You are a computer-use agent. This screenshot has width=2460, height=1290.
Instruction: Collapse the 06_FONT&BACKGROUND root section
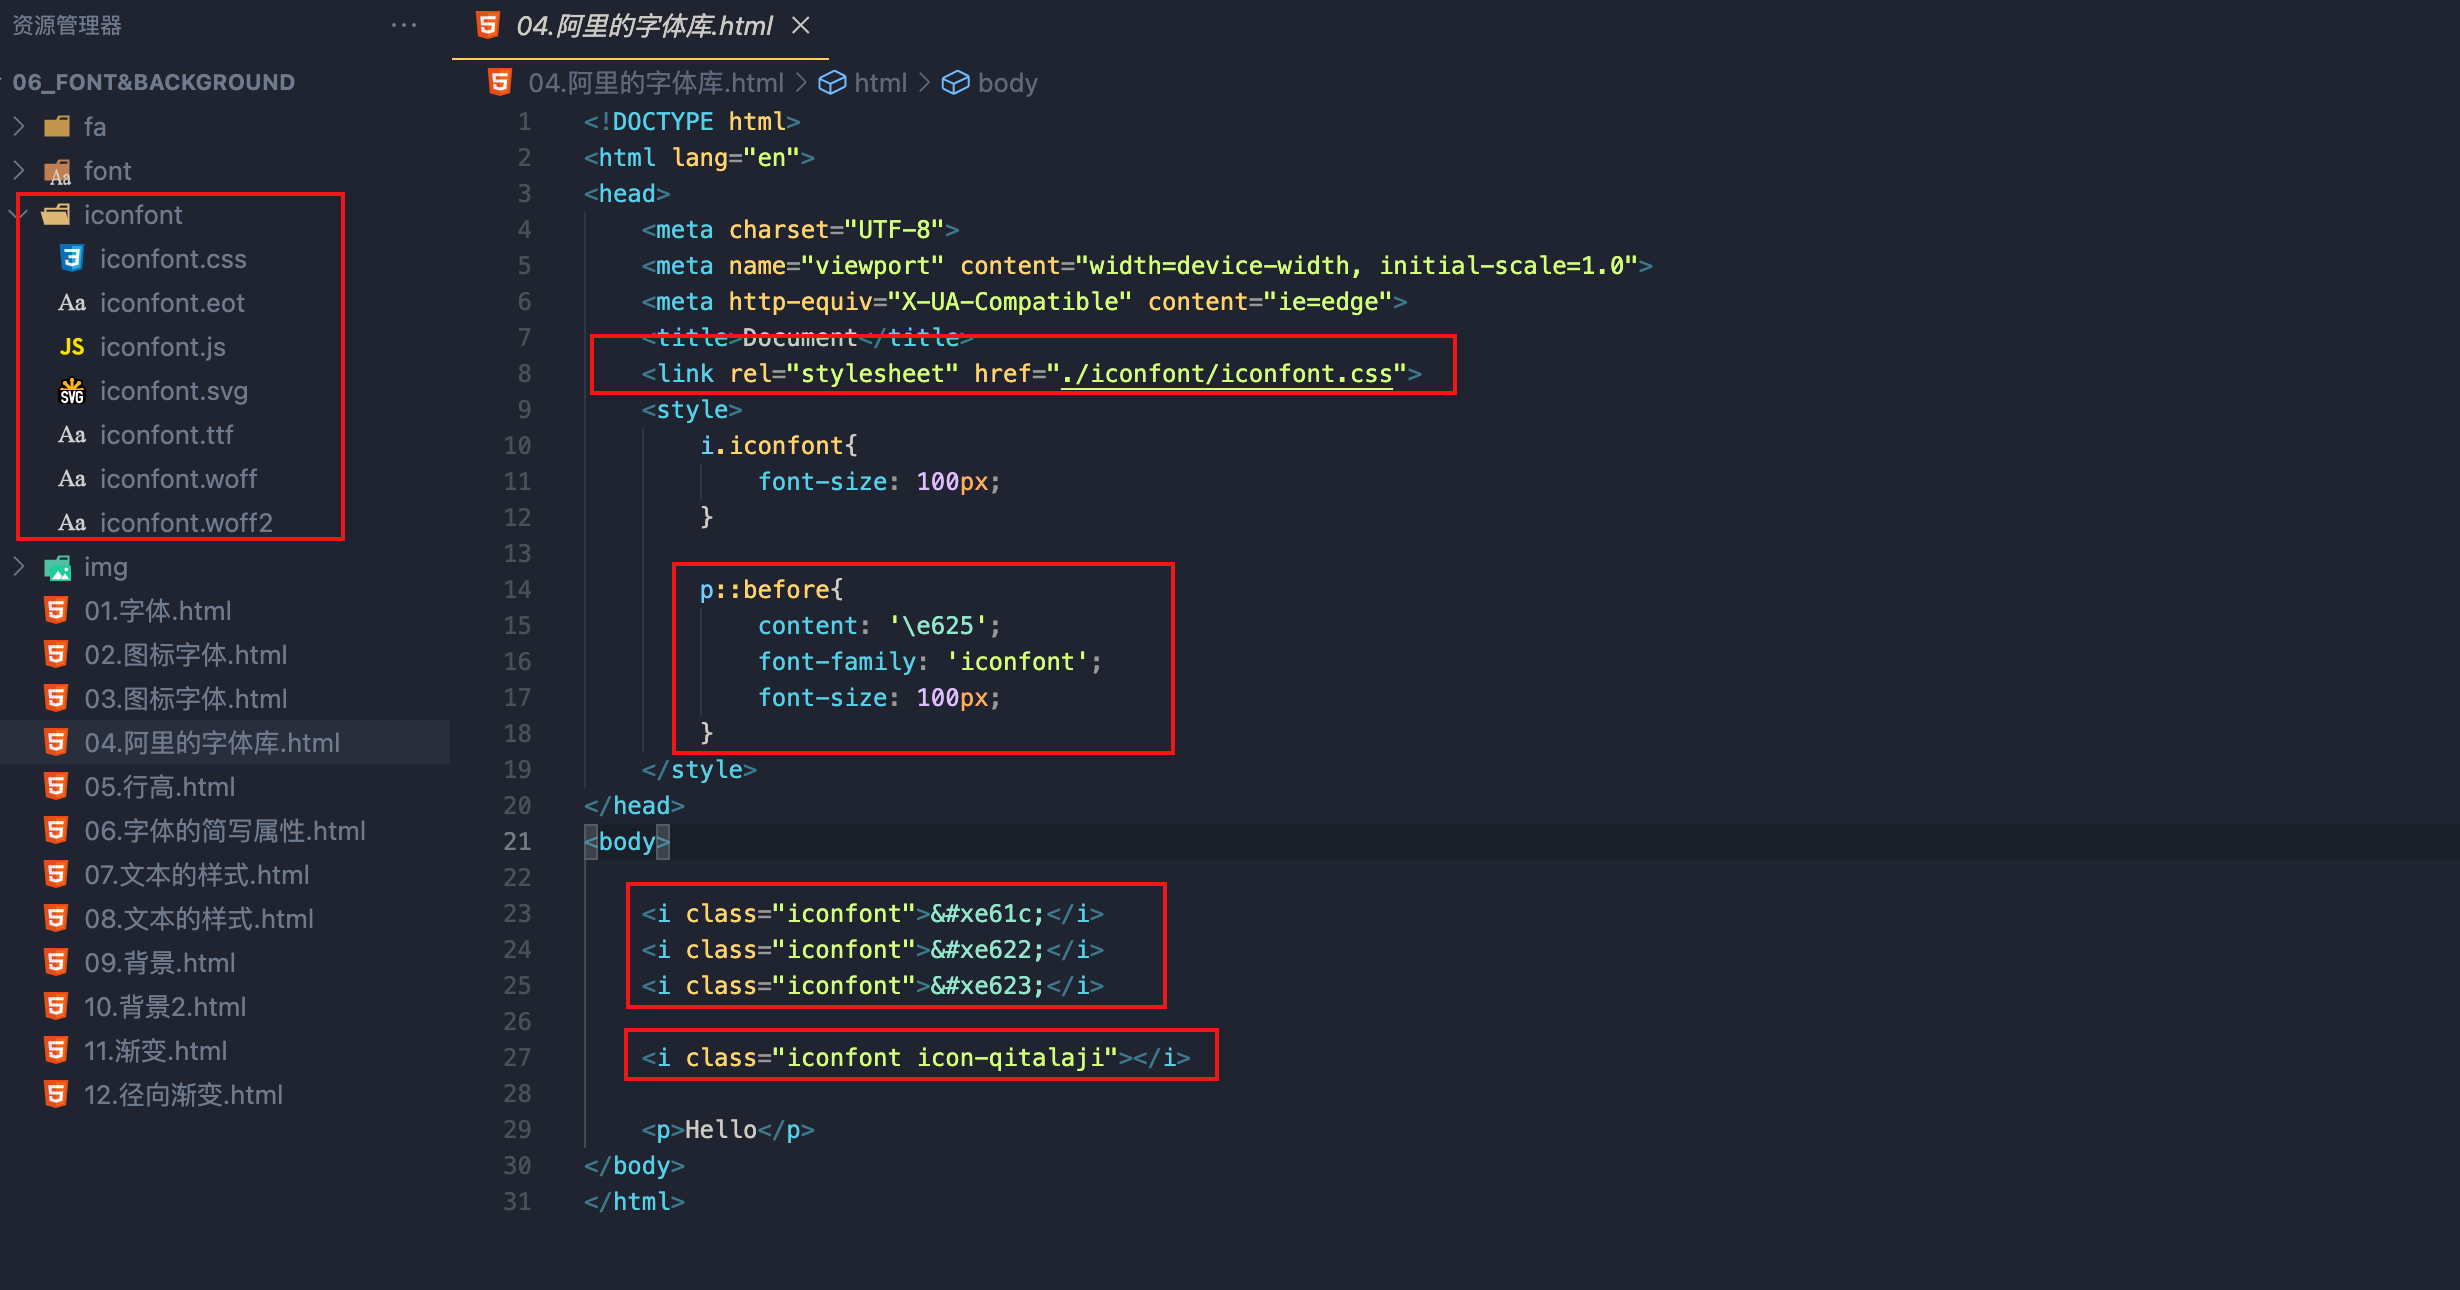pos(153,82)
